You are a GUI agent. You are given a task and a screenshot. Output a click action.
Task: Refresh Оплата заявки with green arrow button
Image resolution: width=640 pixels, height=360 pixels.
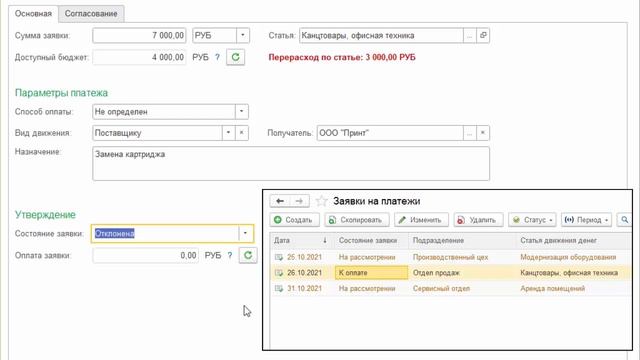click(248, 256)
